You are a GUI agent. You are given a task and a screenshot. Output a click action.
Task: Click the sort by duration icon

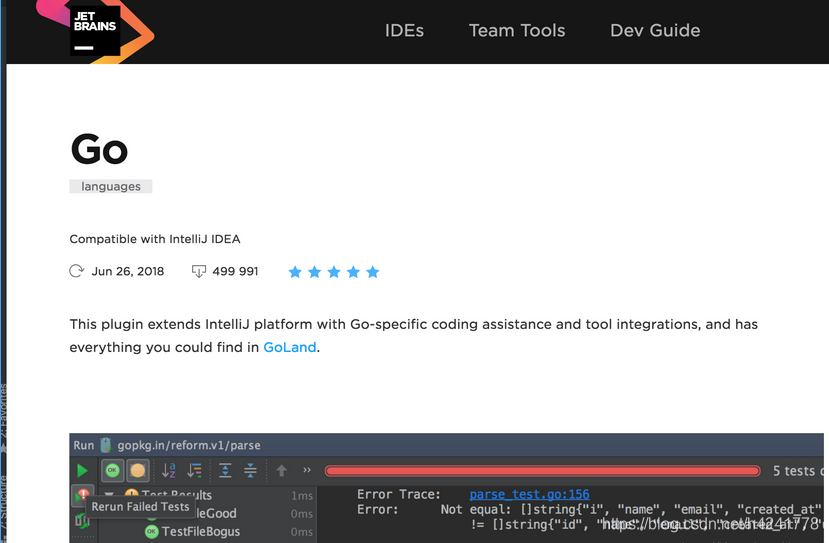[195, 470]
